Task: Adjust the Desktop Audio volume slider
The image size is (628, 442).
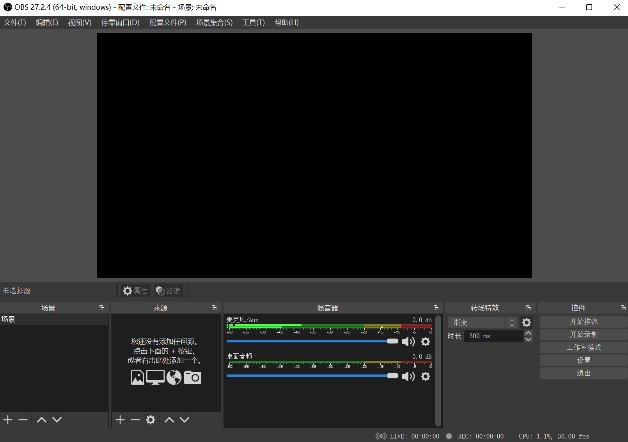Action: 312,376
